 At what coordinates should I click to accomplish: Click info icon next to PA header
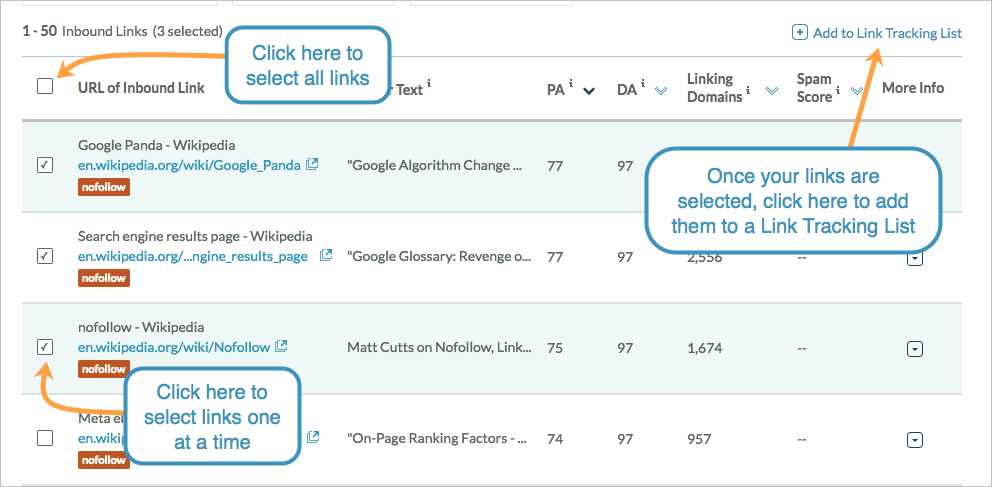click(571, 83)
